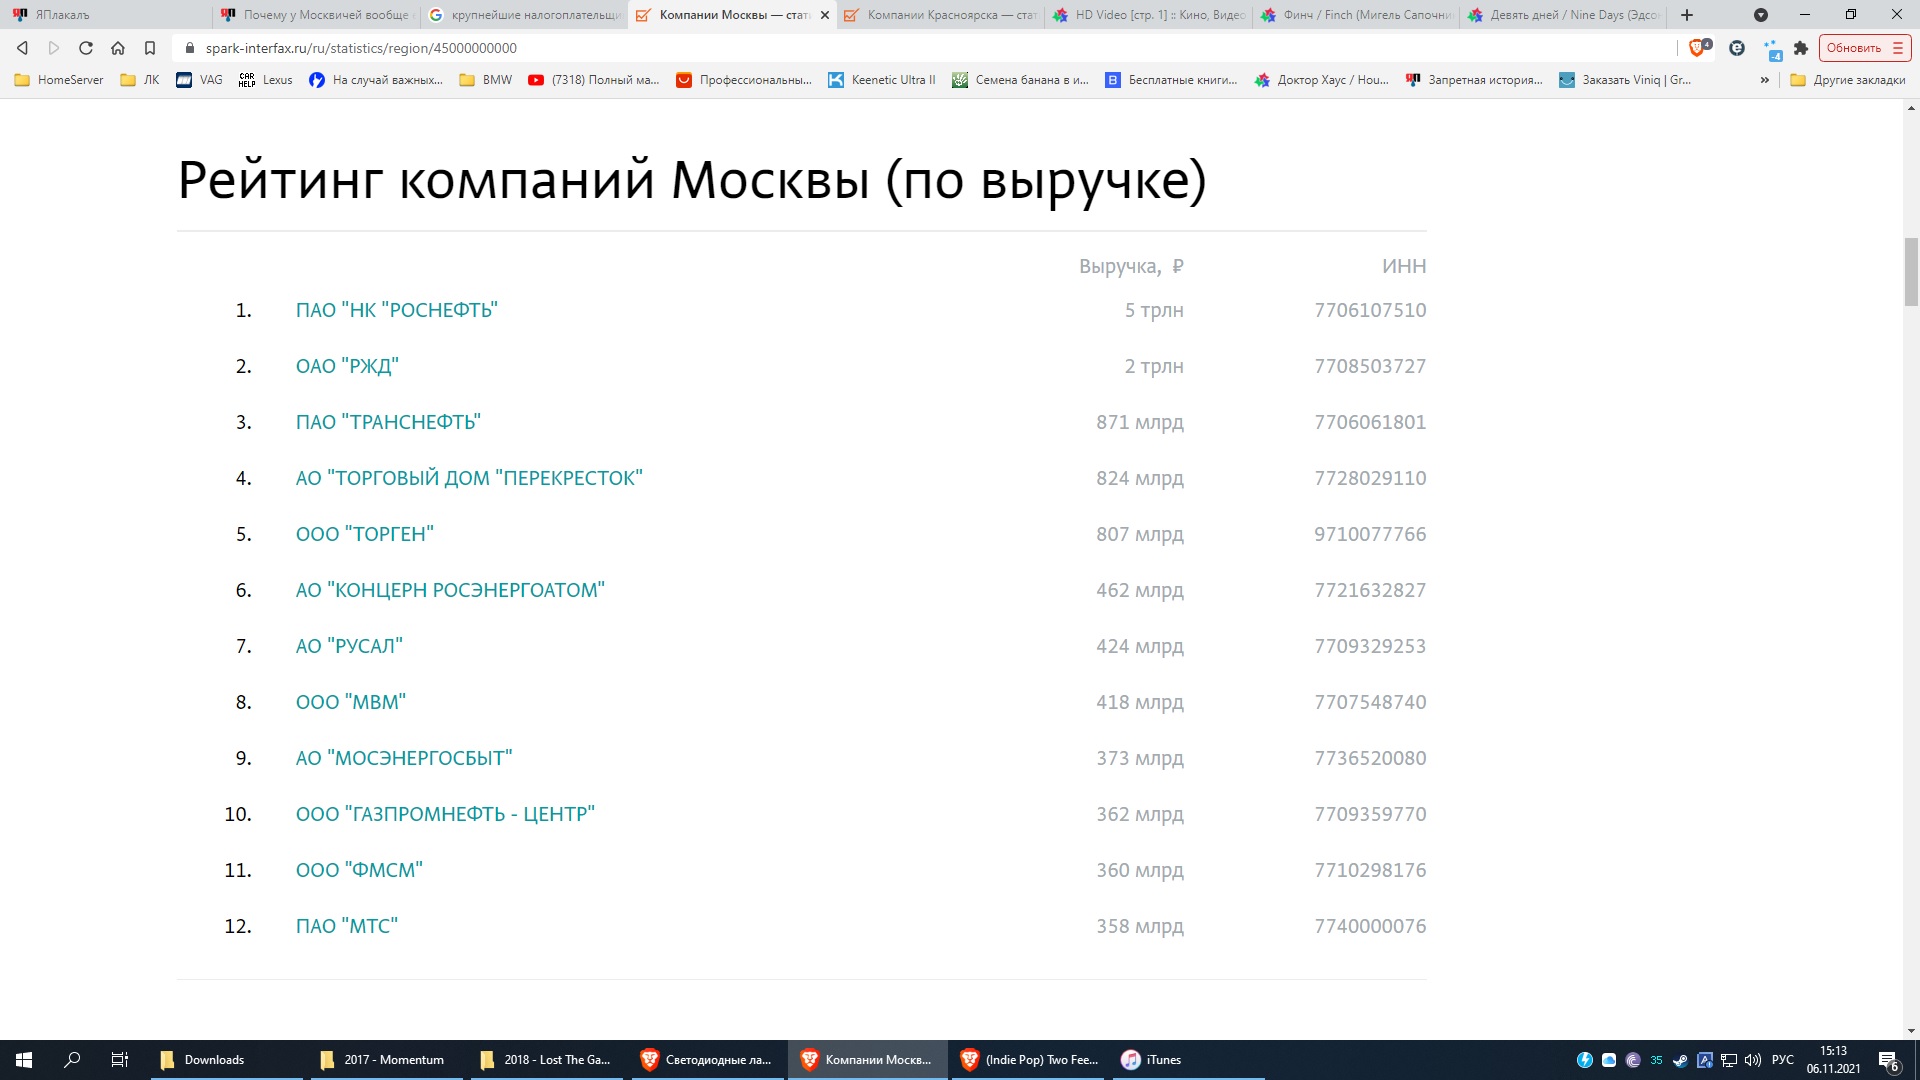
Task: Open the Windows notification center
Action: click(1888, 1060)
